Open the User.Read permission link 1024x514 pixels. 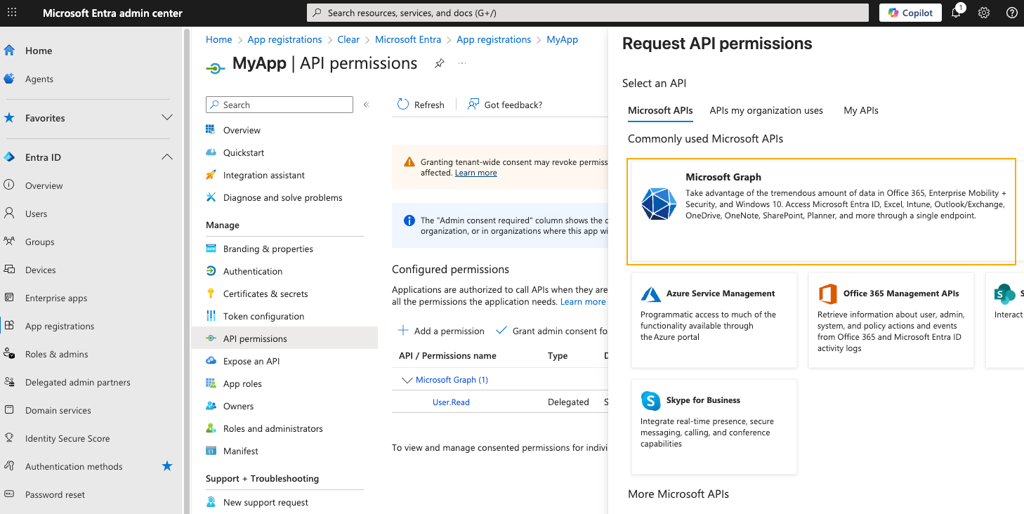pos(451,402)
